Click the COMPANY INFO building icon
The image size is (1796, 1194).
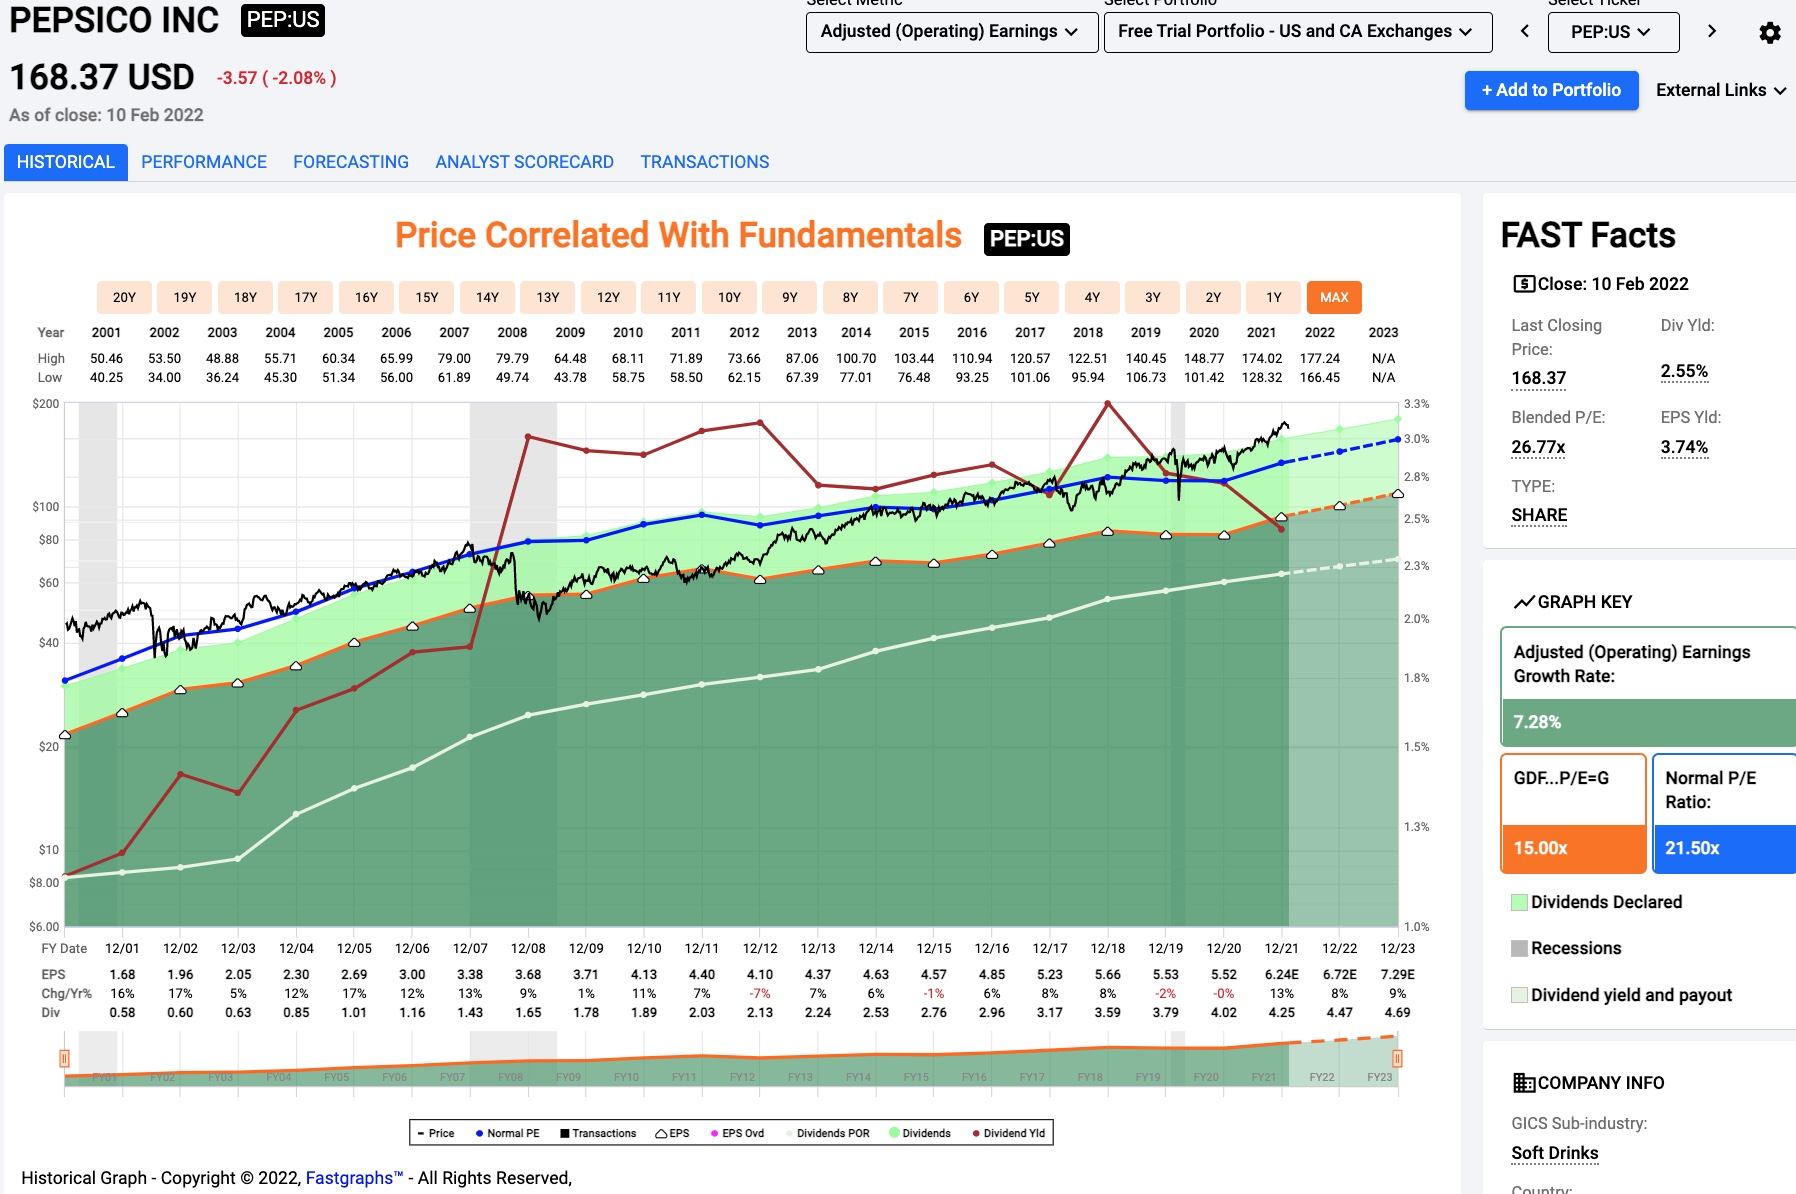pos(1524,1083)
